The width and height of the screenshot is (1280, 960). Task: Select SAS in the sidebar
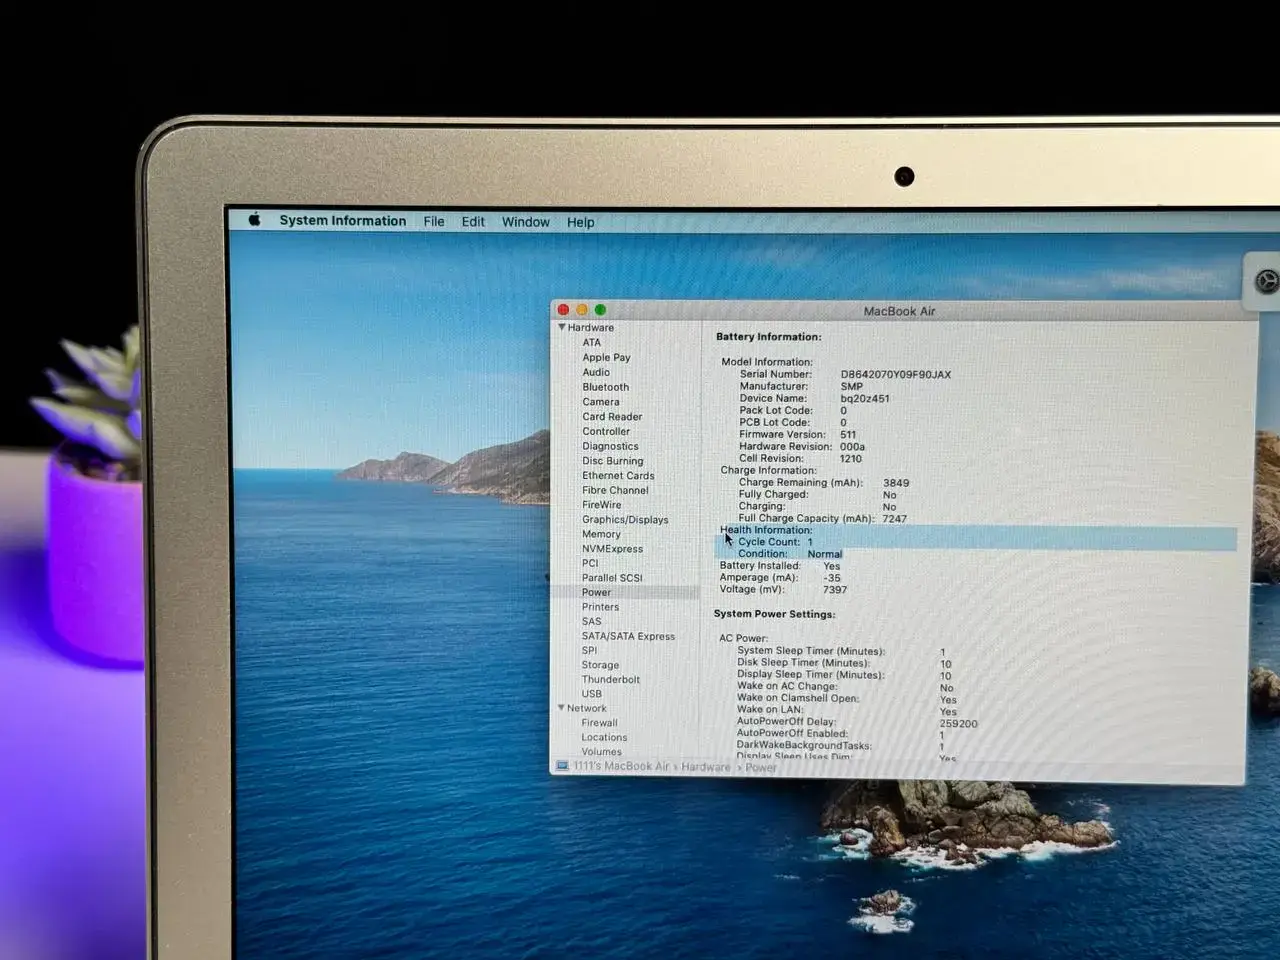(x=591, y=621)
